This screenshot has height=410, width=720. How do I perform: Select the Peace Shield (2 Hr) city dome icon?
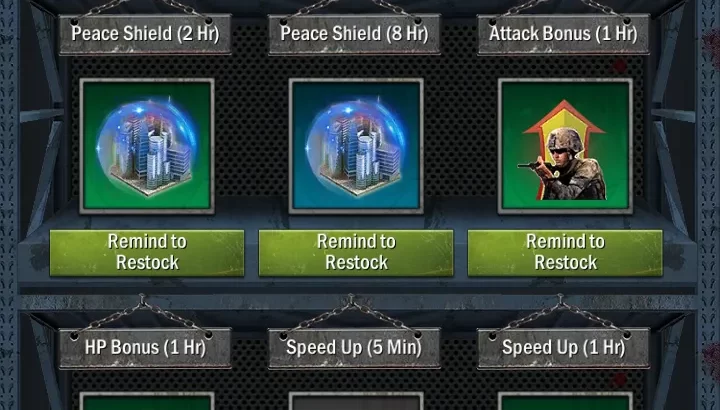pos(147,146)
